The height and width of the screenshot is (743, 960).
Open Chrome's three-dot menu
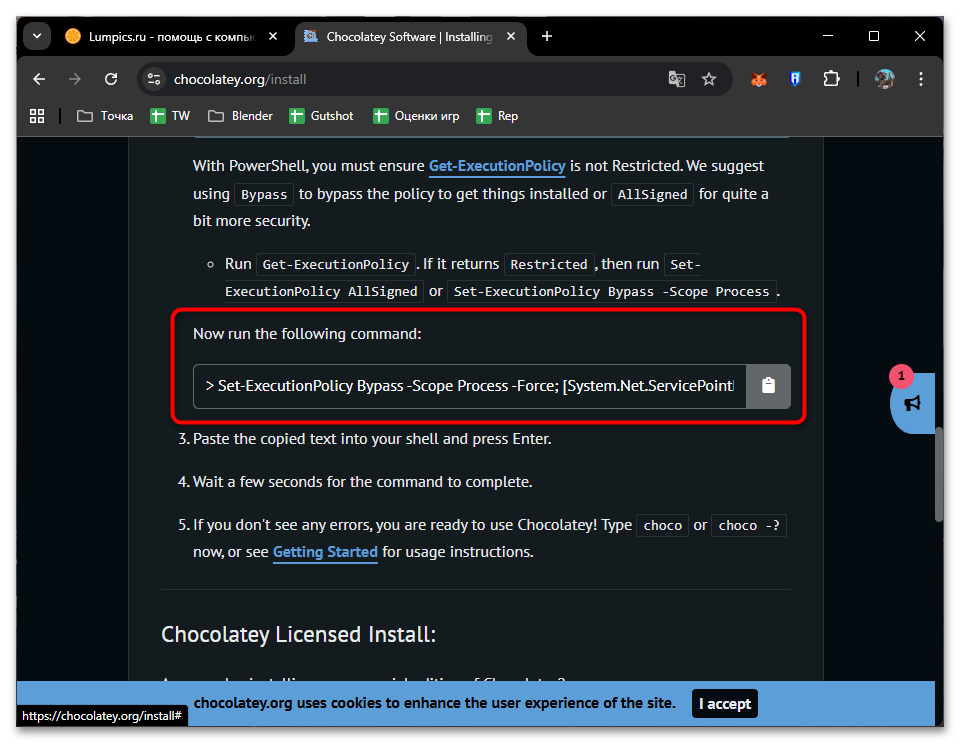pos(921,78)
